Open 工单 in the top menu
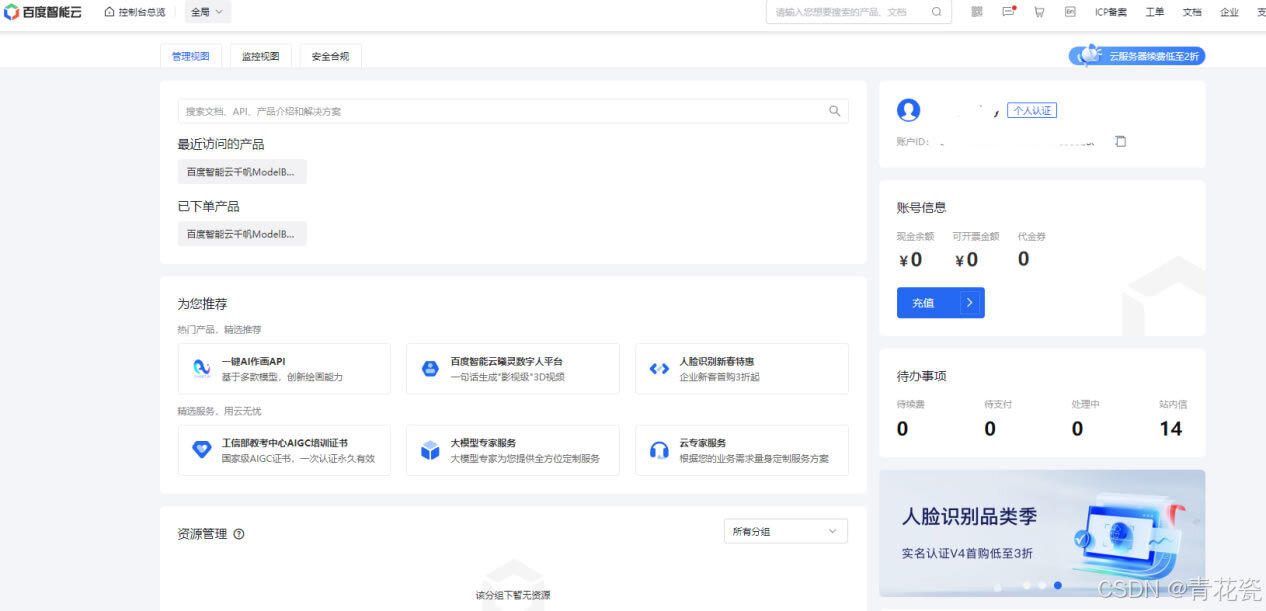The height and width of the screenshot is (611, 1266). (x=1154, y=12)
